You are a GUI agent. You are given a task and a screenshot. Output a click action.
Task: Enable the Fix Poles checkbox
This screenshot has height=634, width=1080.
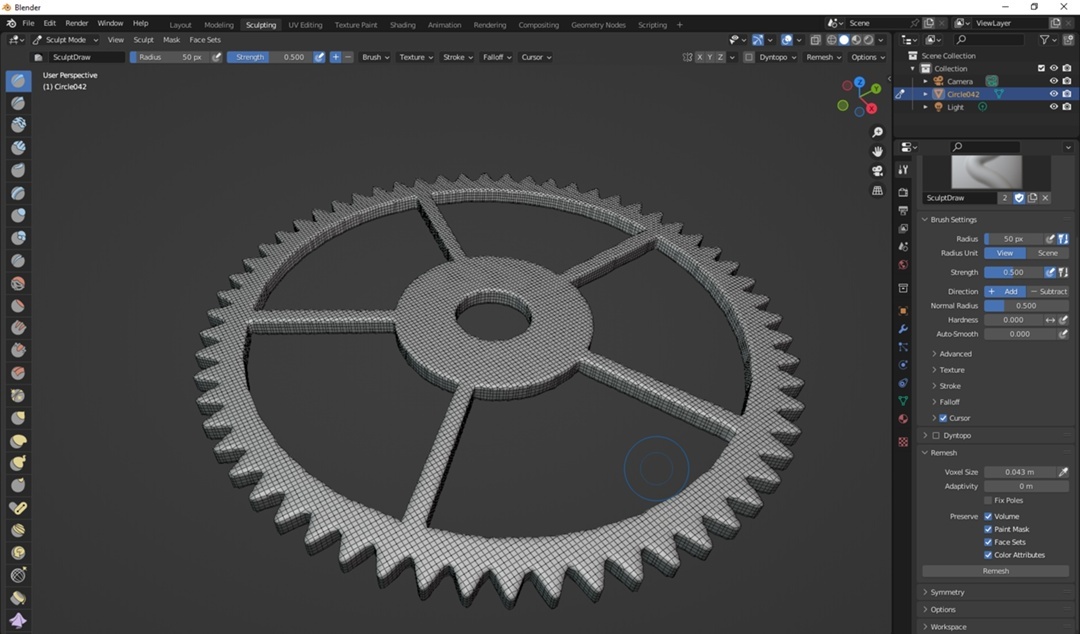[x=988, y=500]
